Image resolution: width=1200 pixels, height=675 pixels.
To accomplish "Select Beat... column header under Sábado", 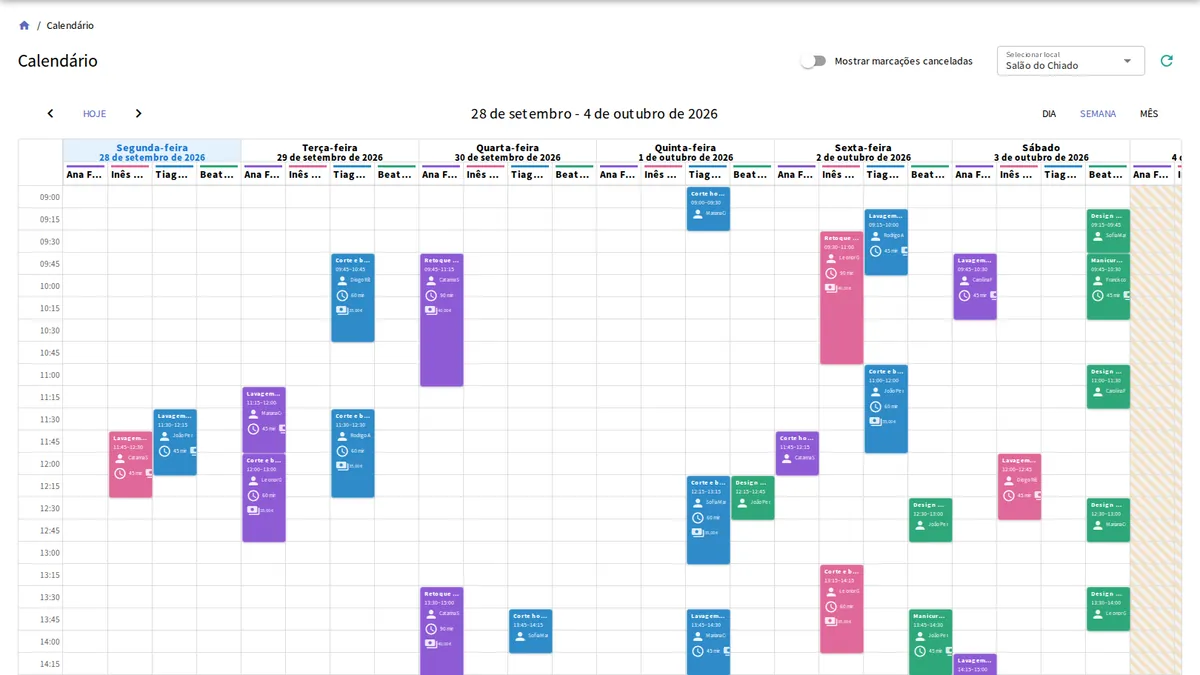I will tap(1108, 174).
